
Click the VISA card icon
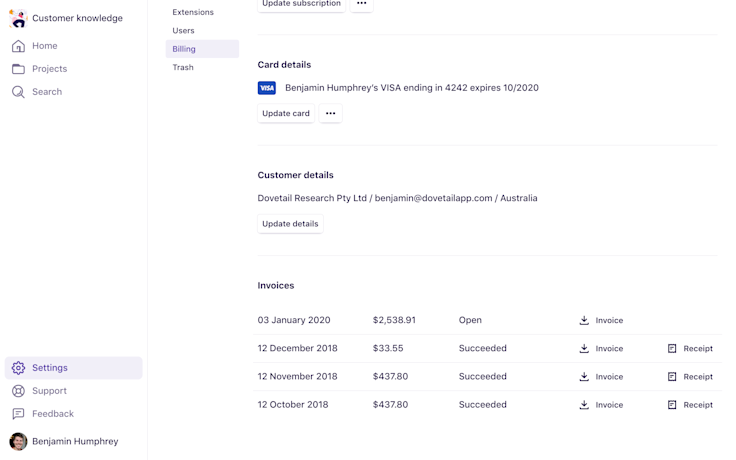(x=267, y=88)
